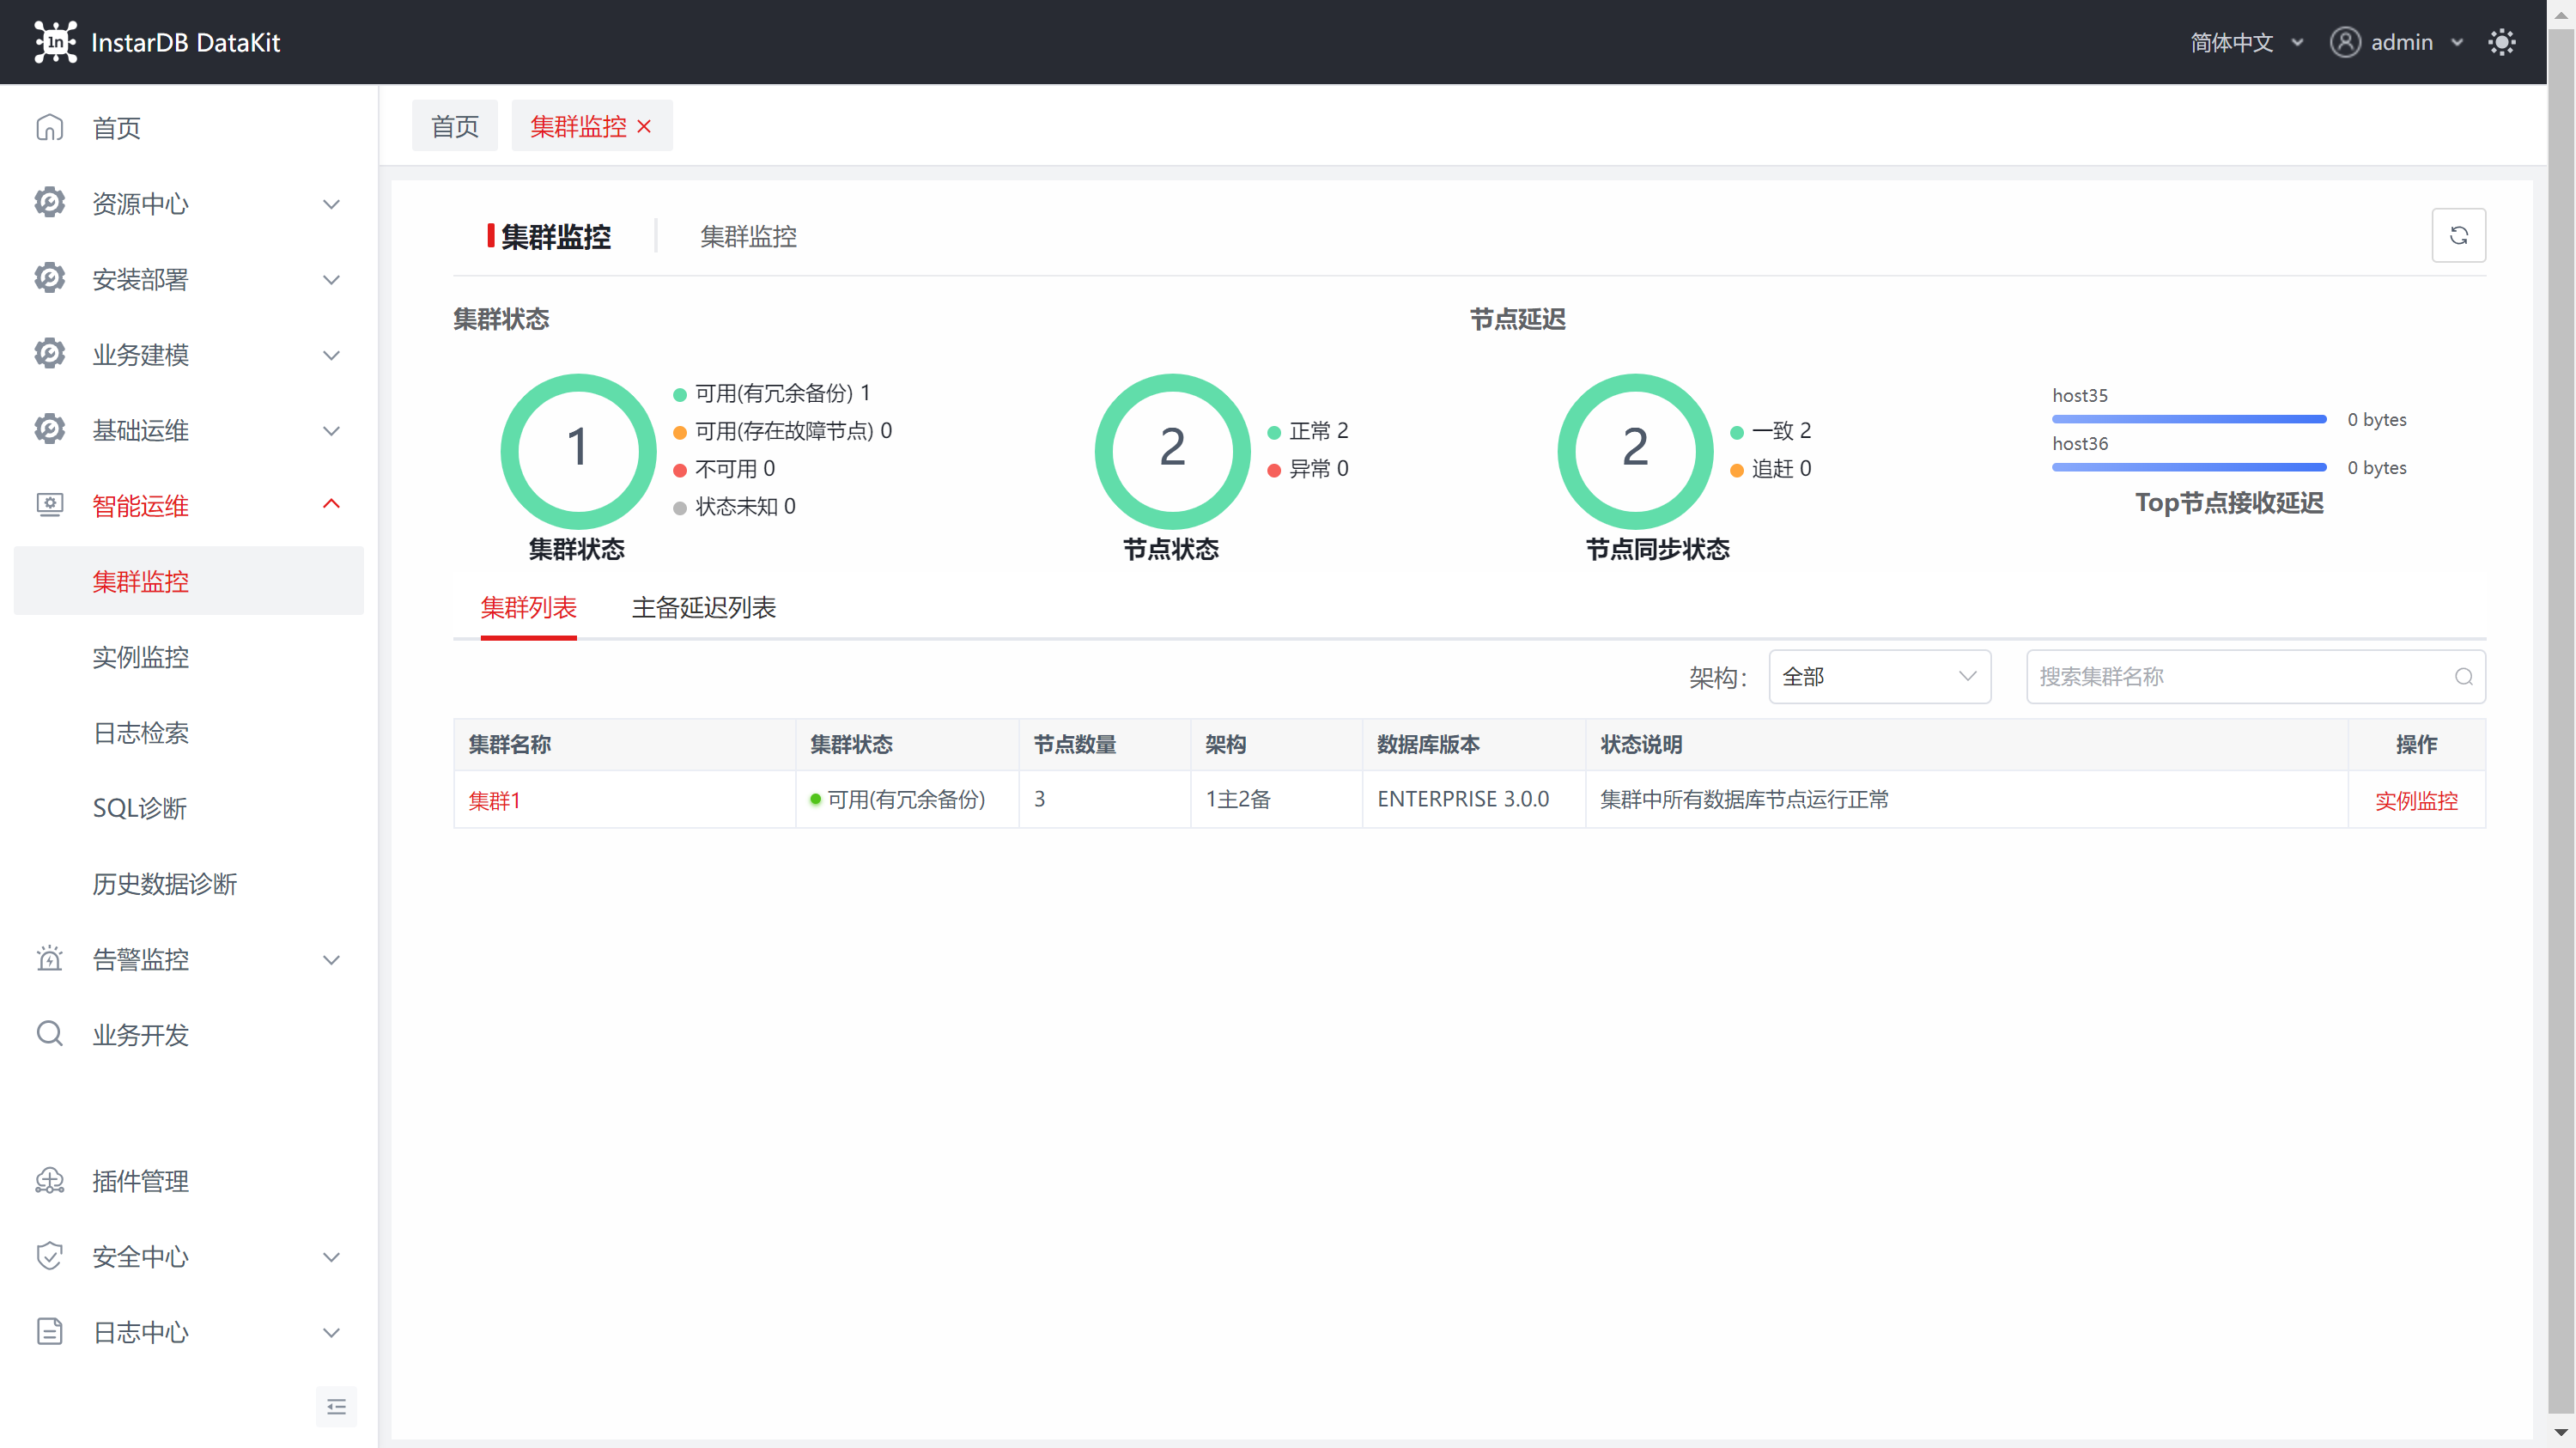Viewport: 2576px width, 1448px height.
Task: Click the plugin icon for 插件管理
Action: point(49,1181)
